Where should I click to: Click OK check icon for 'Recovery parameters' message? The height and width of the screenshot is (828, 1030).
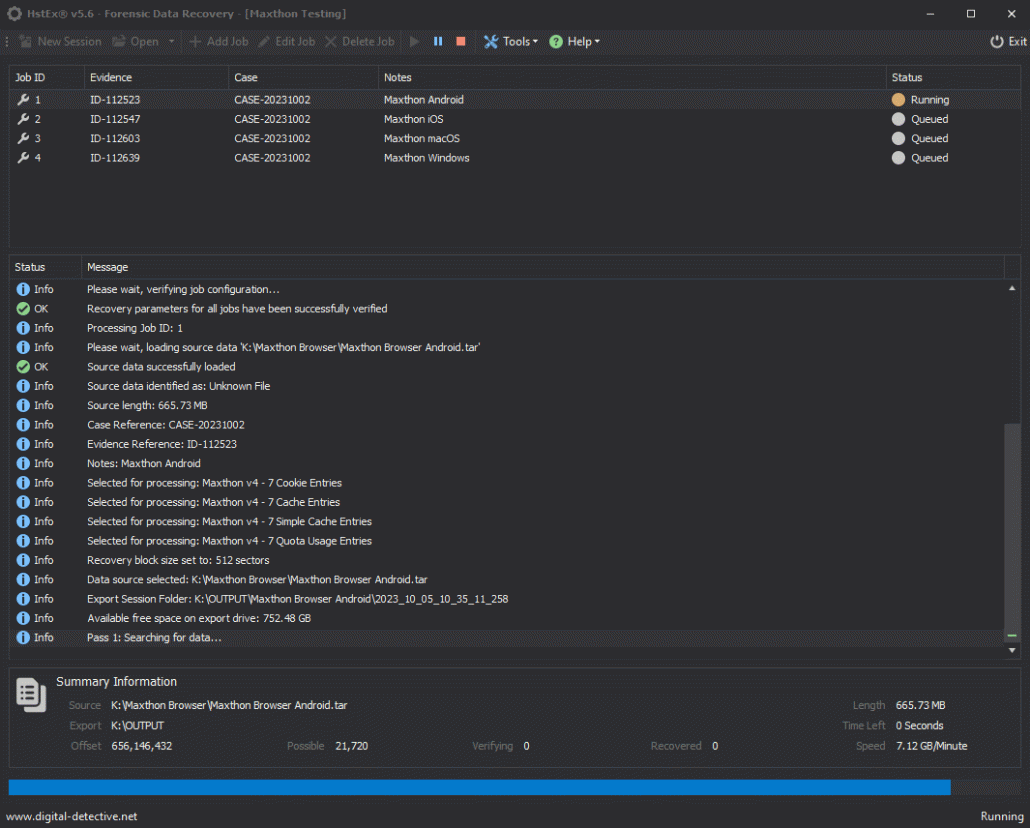[x=23, y=309]
